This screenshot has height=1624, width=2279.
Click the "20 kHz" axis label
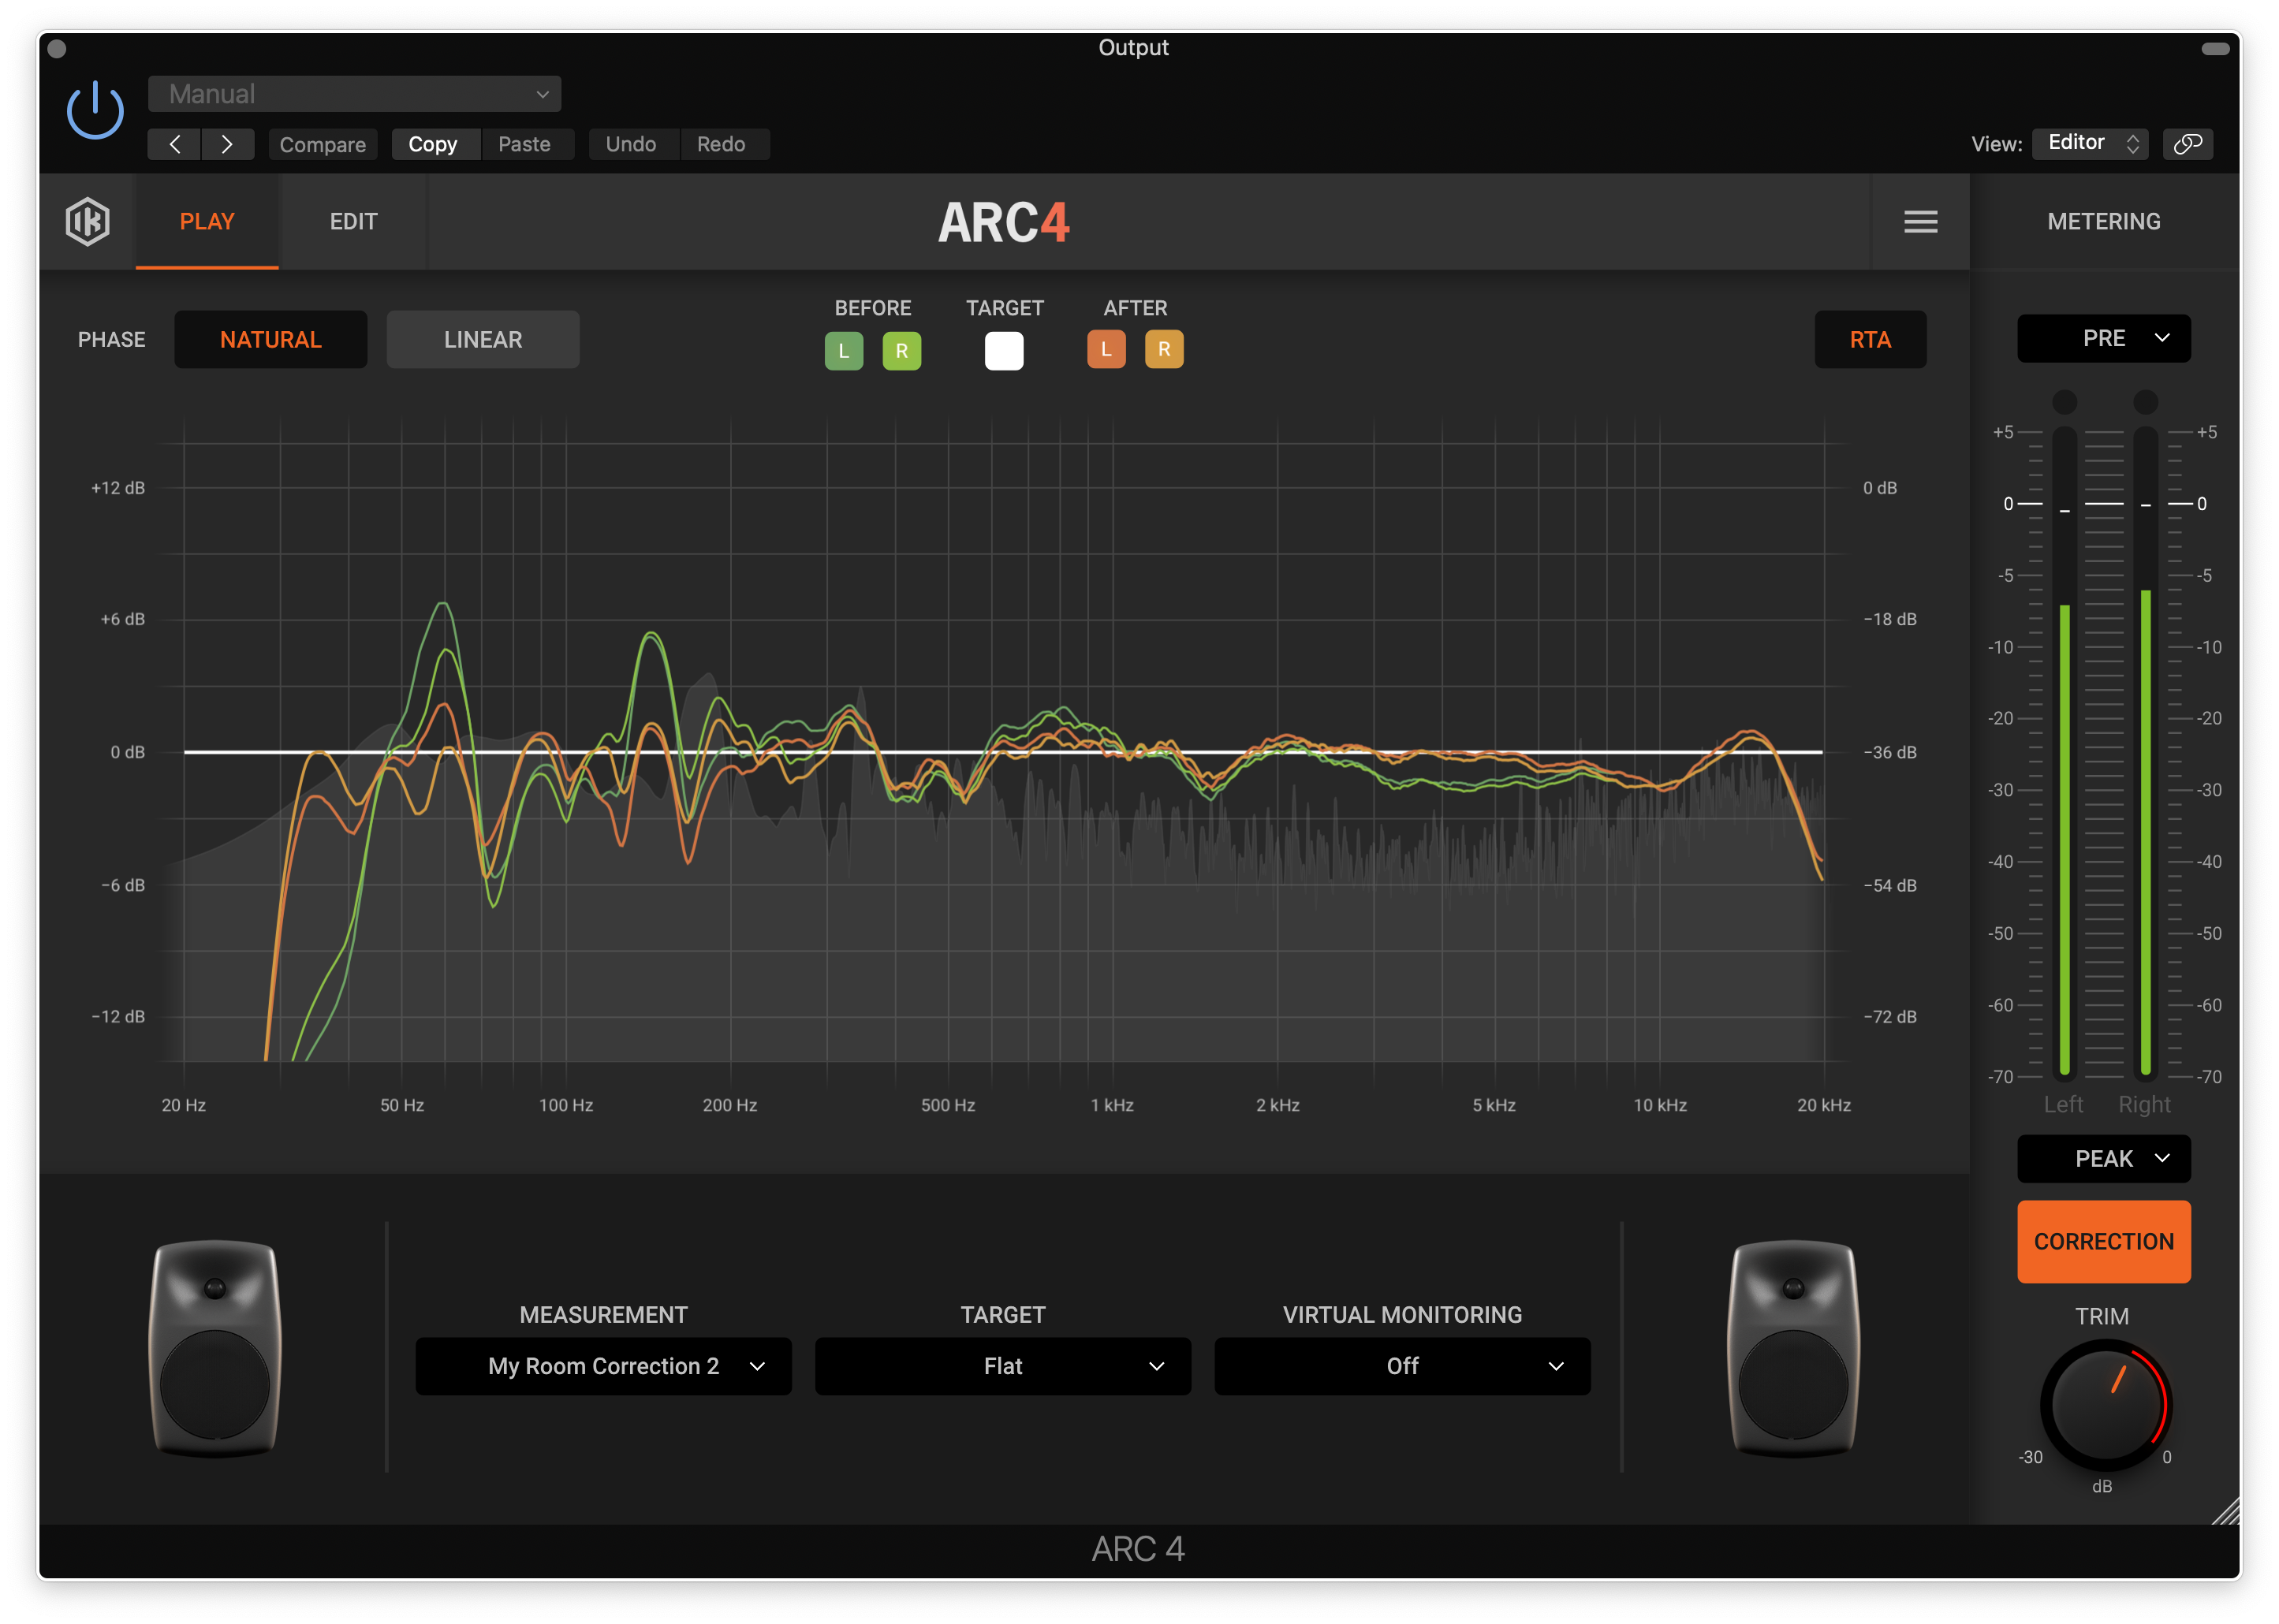point(1824,1105)
